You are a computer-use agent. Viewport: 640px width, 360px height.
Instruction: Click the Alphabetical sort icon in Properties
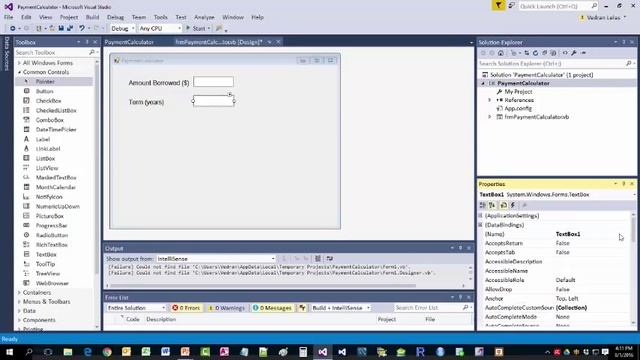pyautogui.click(x=492, y=205)
